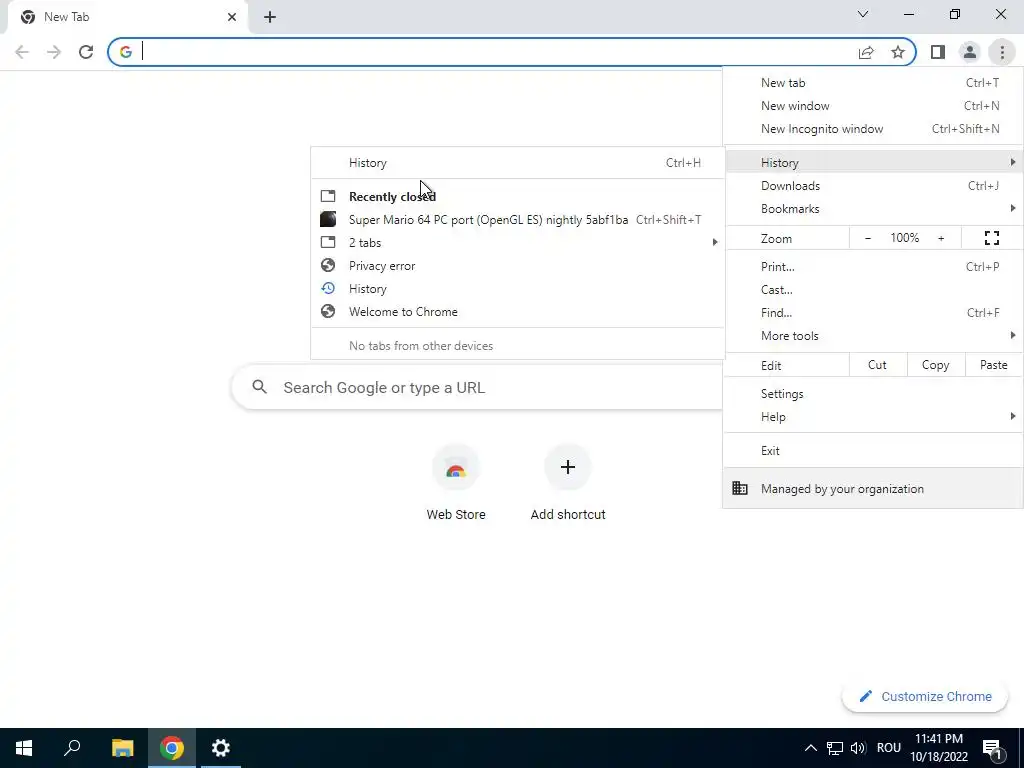
Task: Open the Downloads menu entry
Action: (x=873, y=186)
